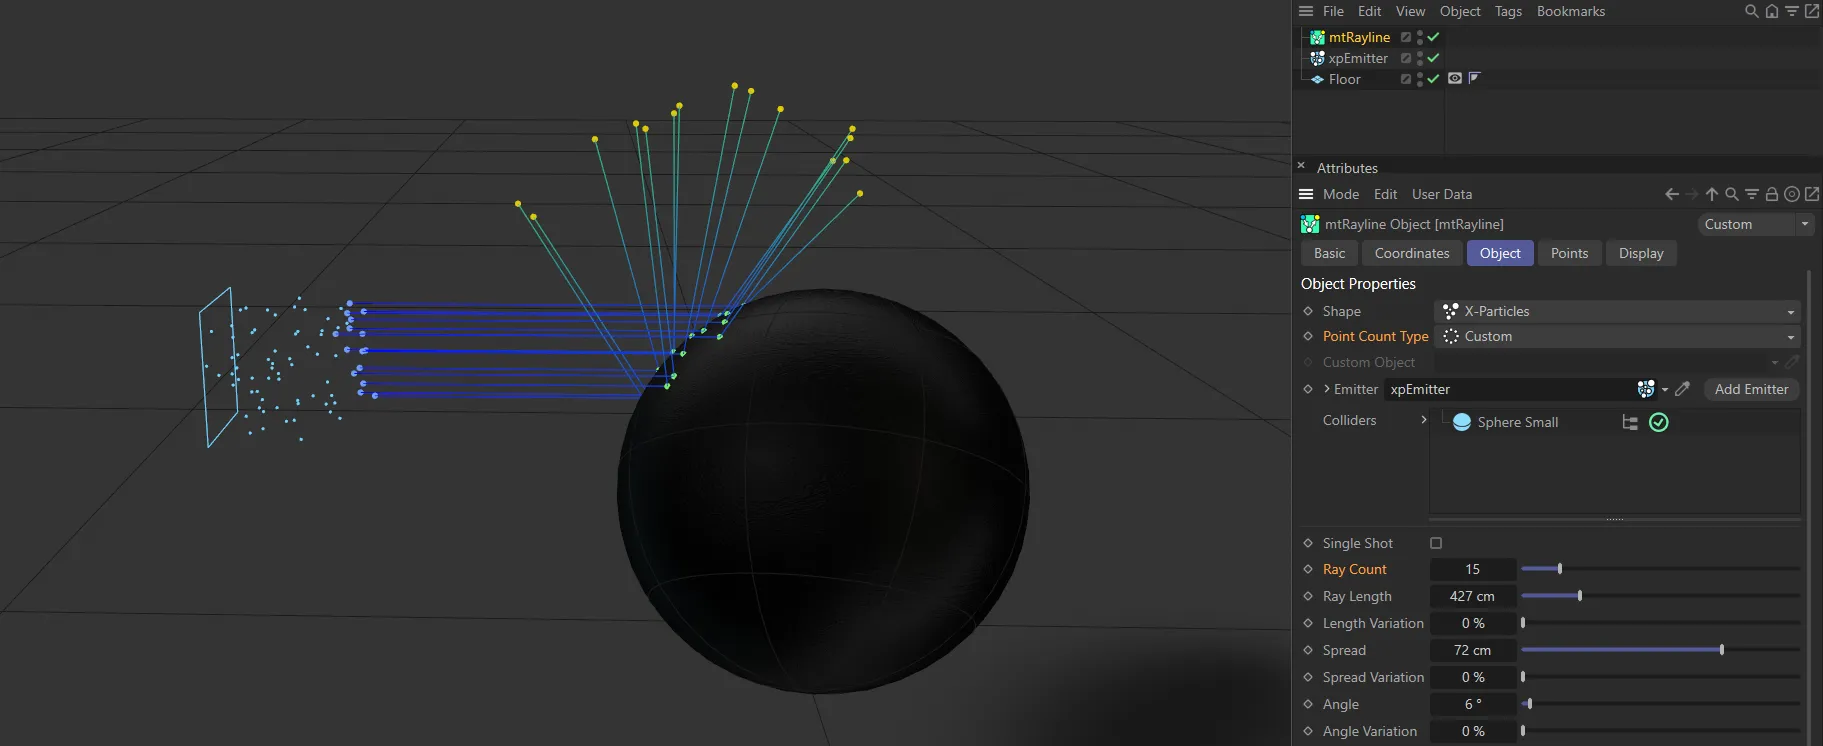Click Ray Length 427 cm field
The width and height of the screenshot is (1823, 746).
pos(1473,596)
